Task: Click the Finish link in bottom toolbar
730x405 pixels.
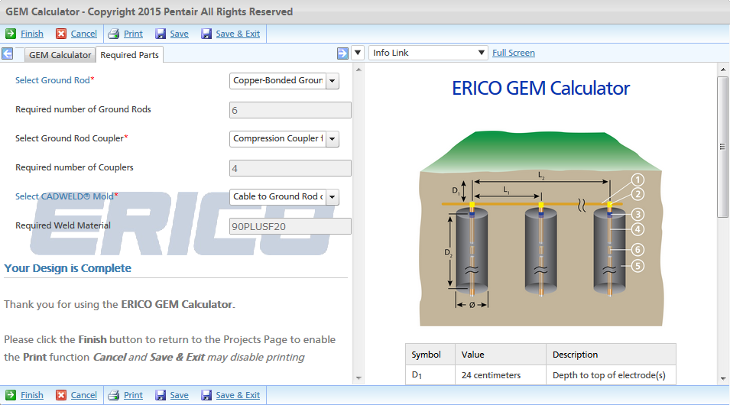Action: (x=32, y=395)
